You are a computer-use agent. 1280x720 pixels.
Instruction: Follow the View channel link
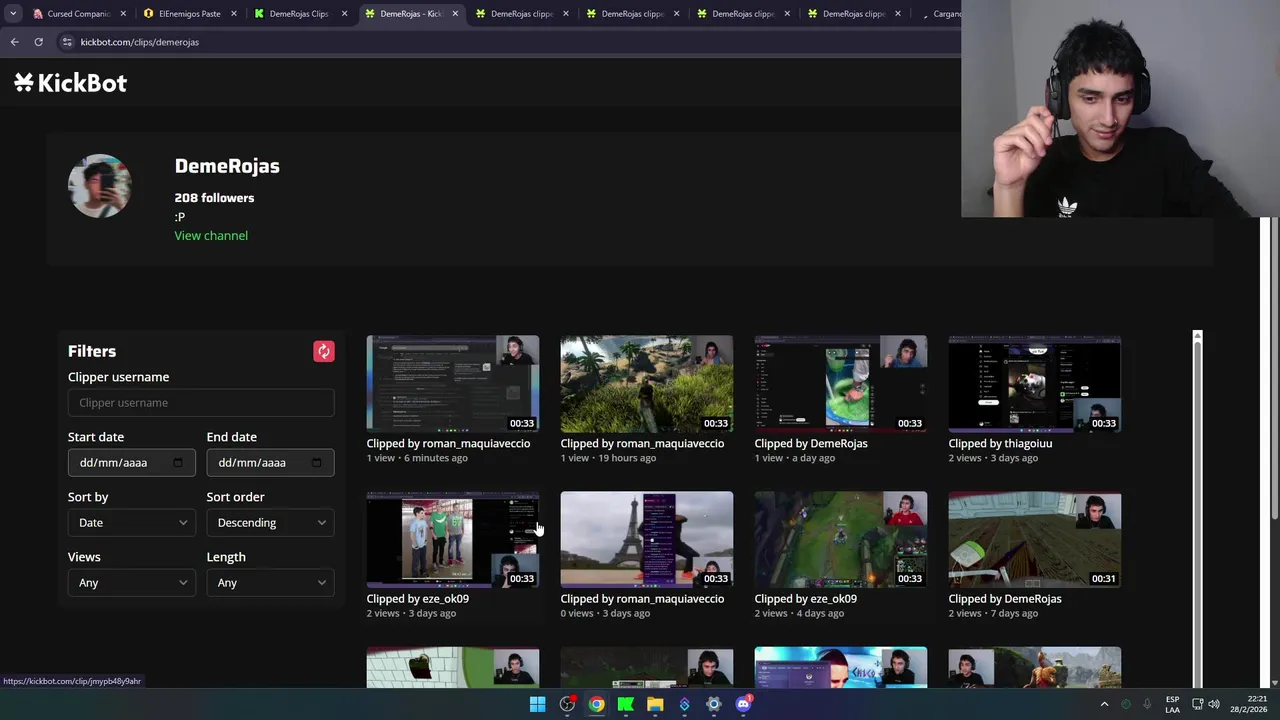pos(211,236)
